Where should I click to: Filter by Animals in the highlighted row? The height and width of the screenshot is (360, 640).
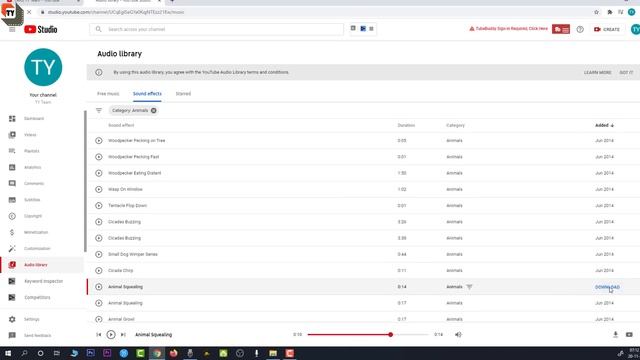[x=469, y=287]
